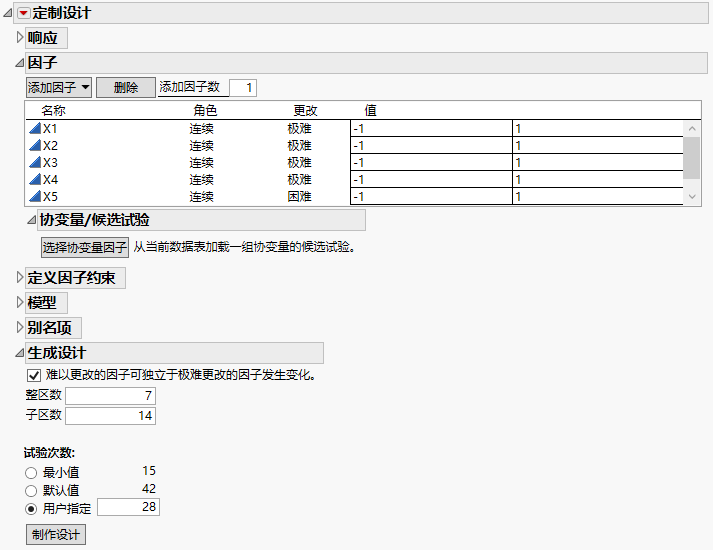This screenshot has height=550, width=713.
Task: Select the 最小值 radio button
Action: click(x=31, y=473)
